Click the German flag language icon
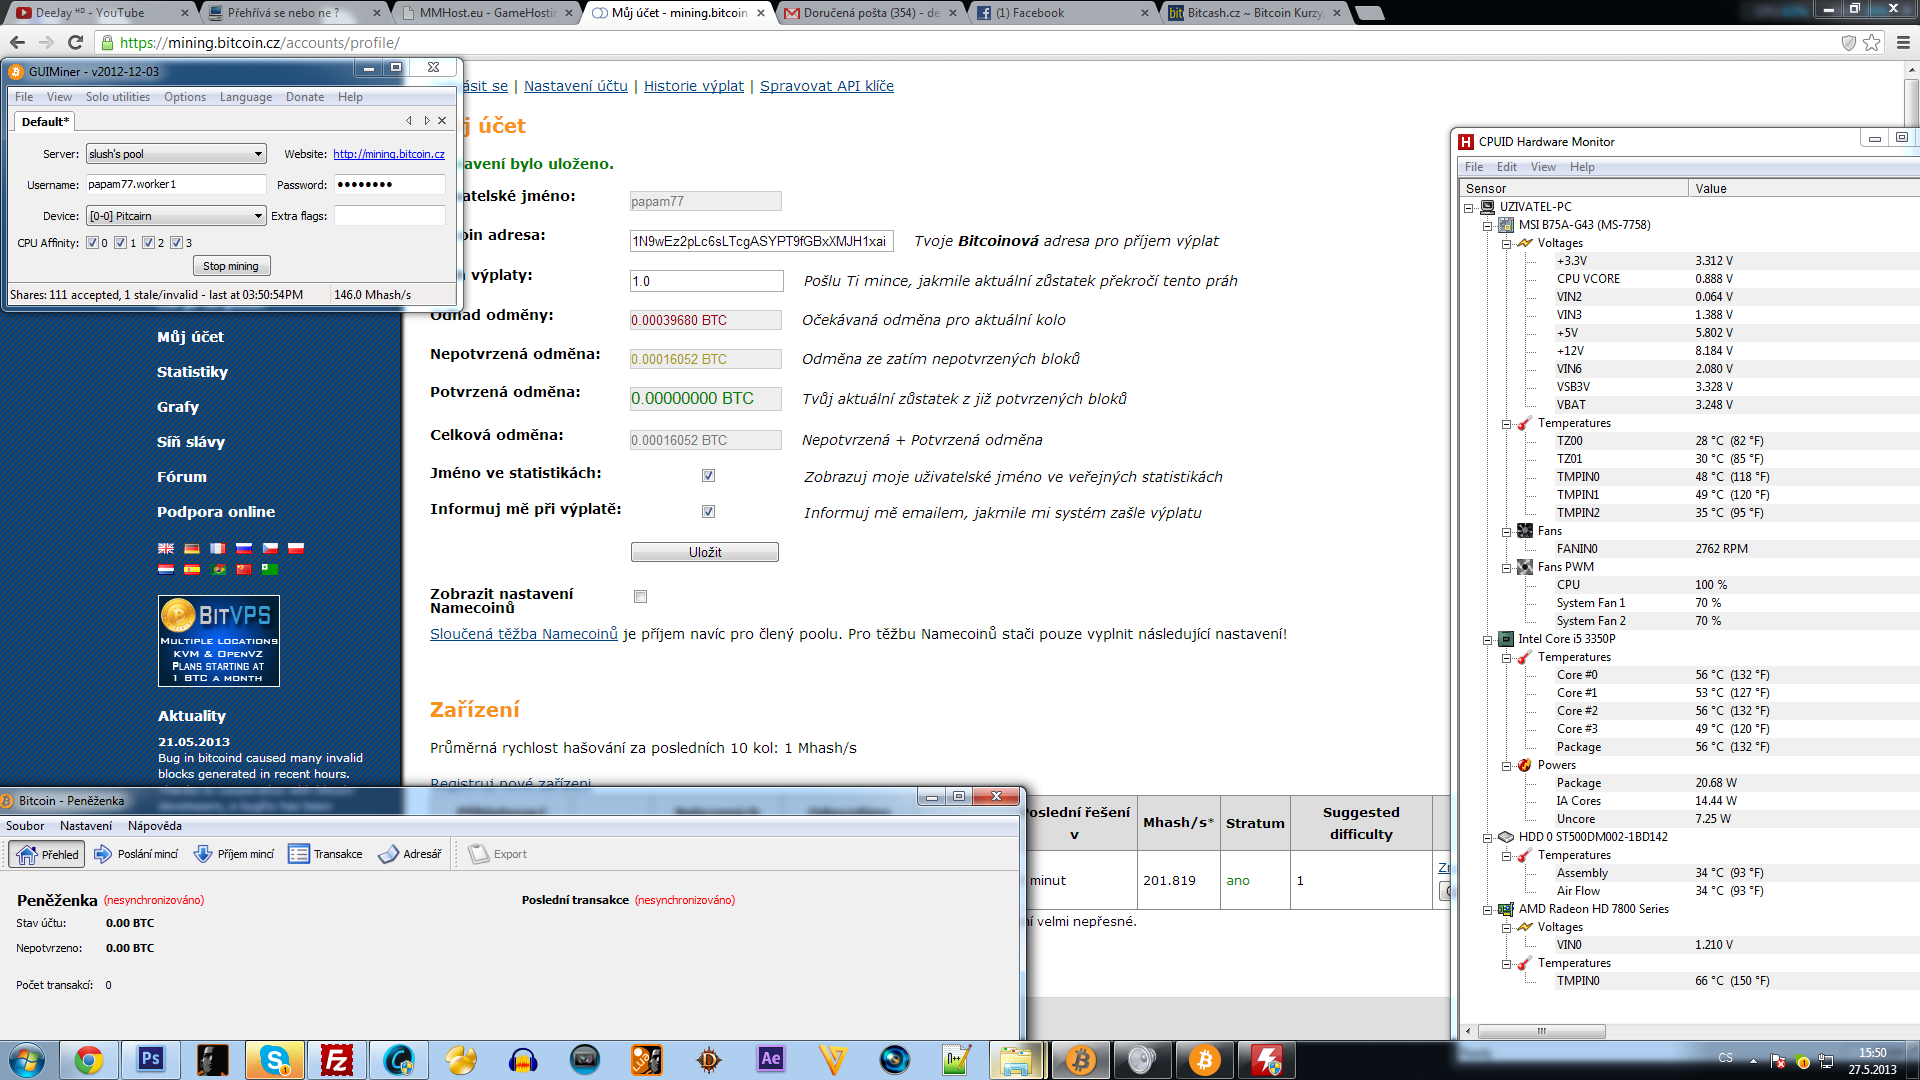 point(192,548)
